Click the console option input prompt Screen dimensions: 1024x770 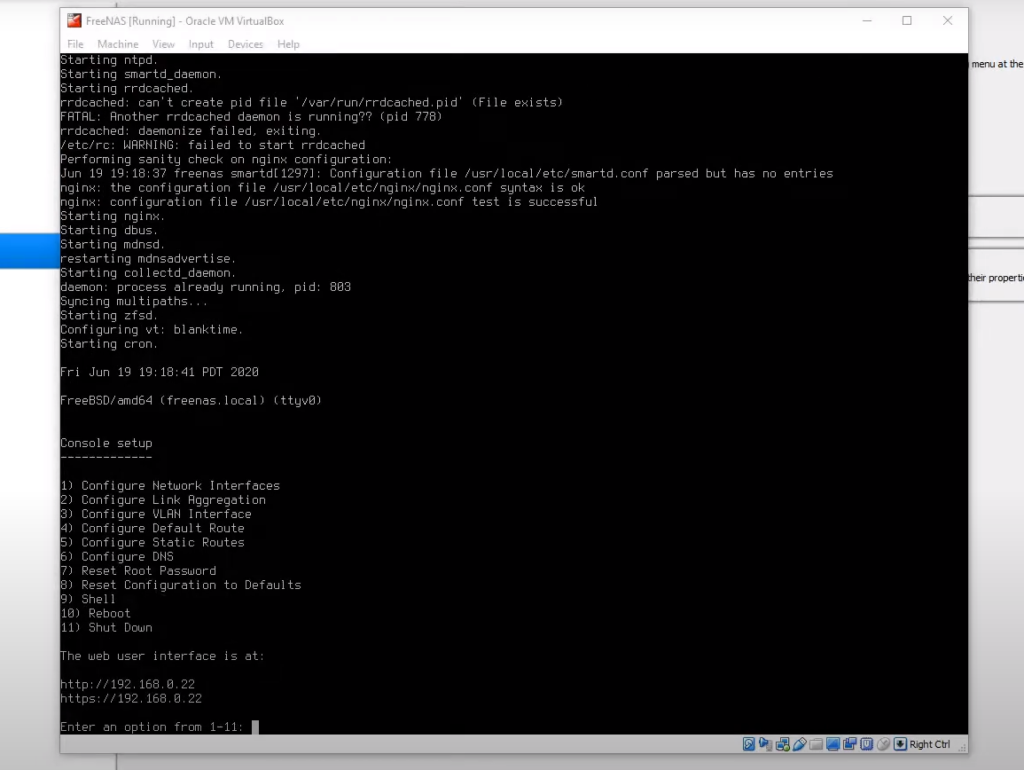coord(257,727)
